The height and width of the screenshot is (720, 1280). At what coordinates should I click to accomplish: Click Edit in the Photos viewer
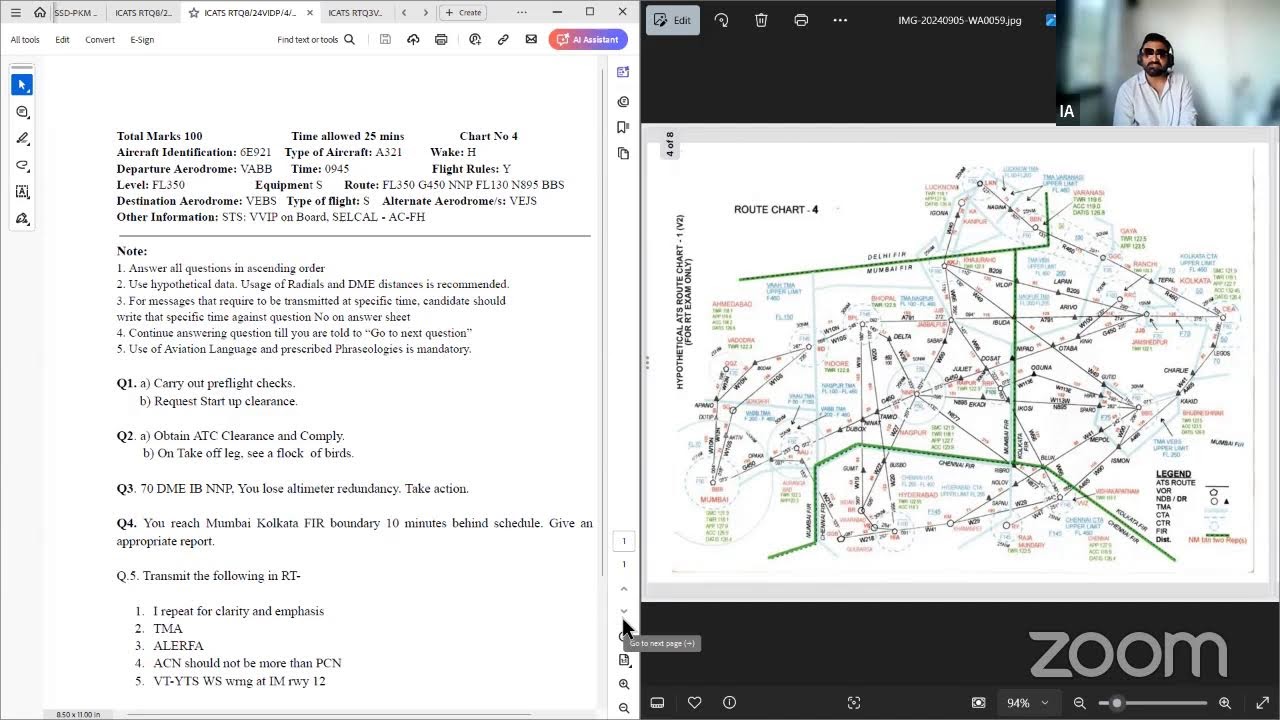[x=673, y=20]
